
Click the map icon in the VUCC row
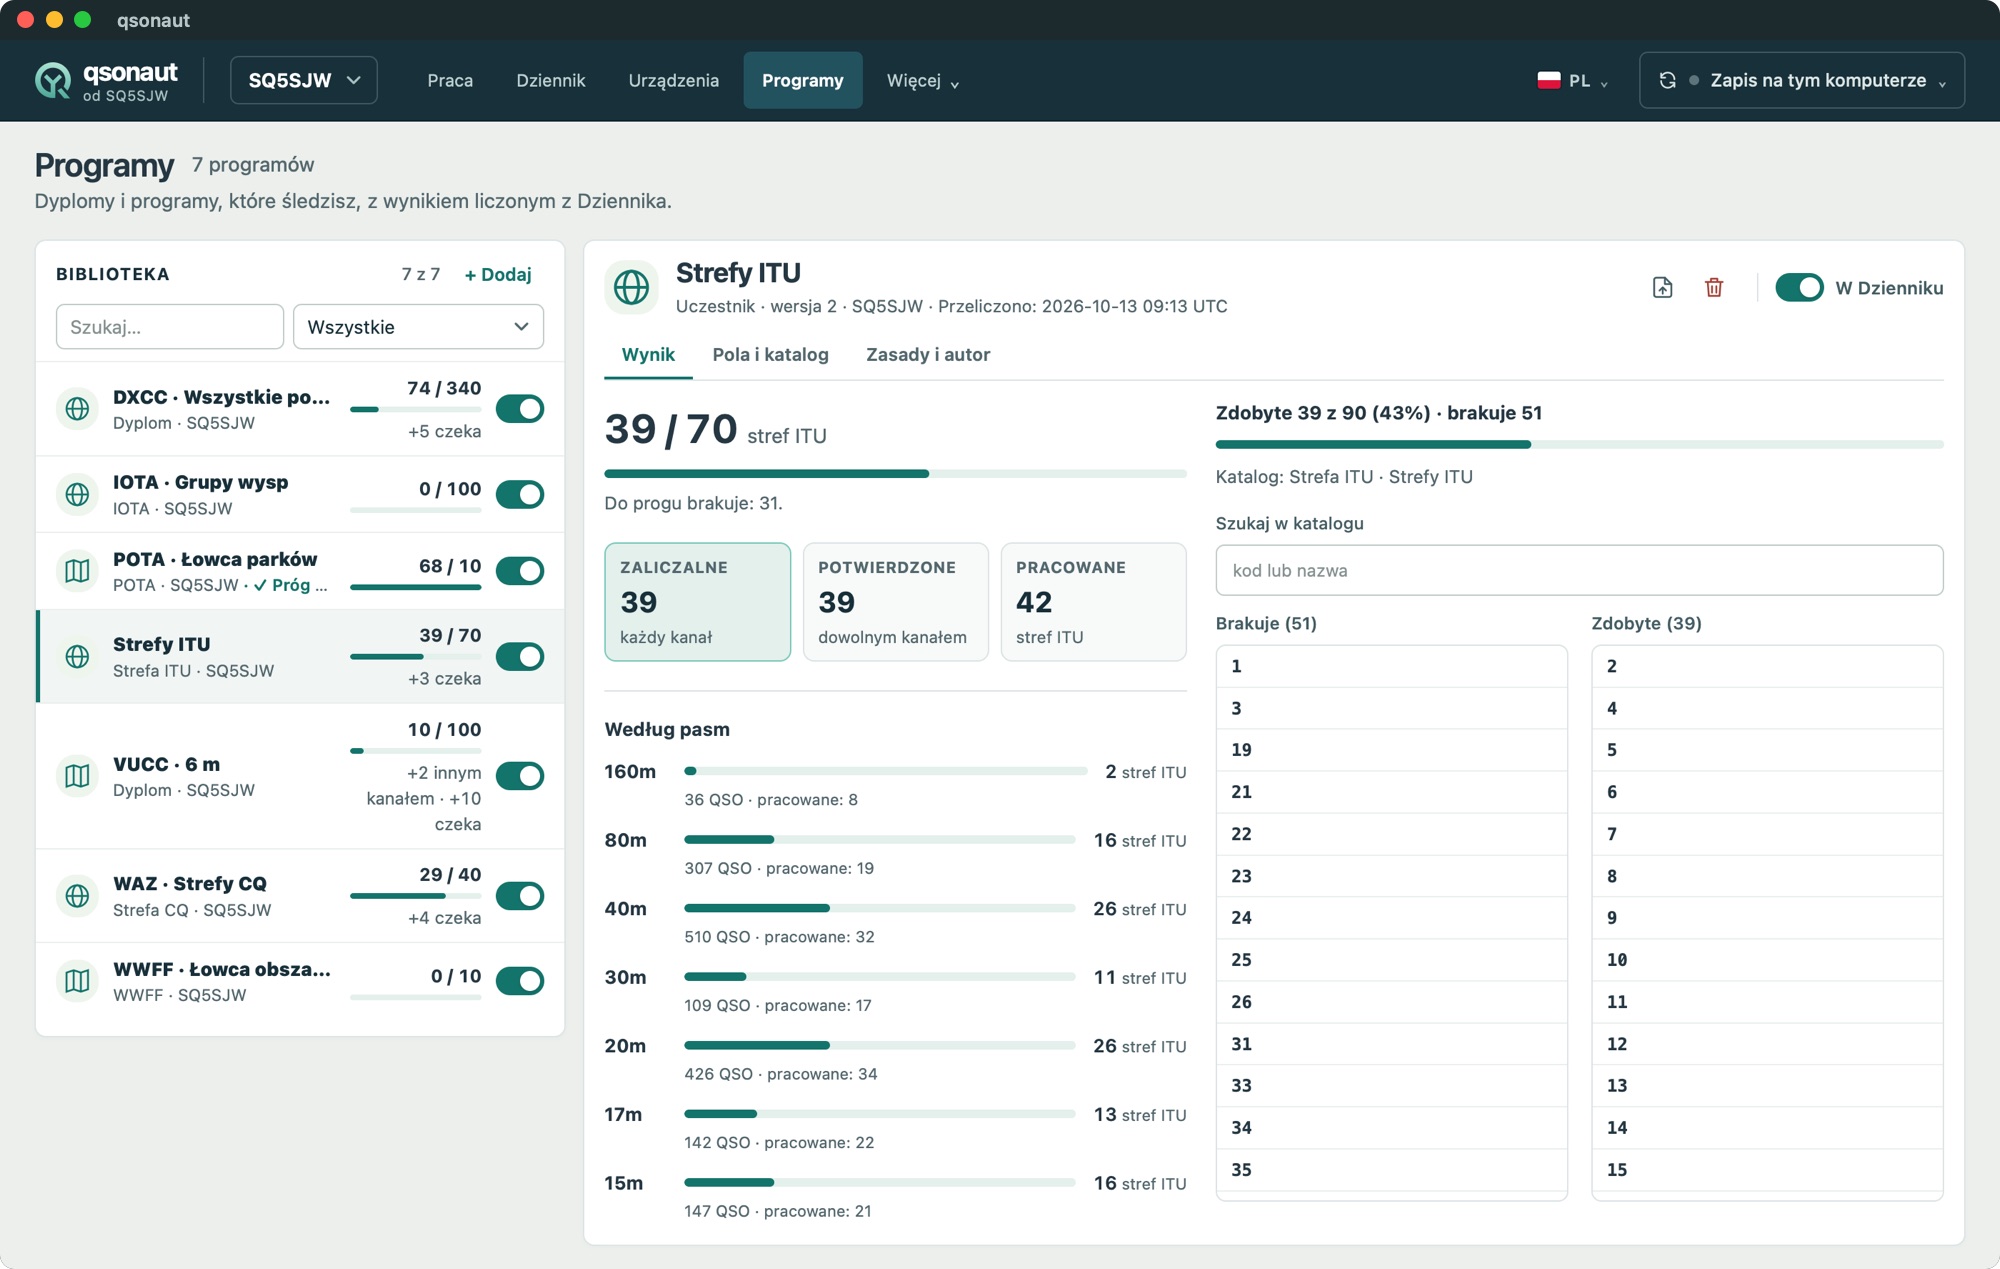[x=77, y=776]
